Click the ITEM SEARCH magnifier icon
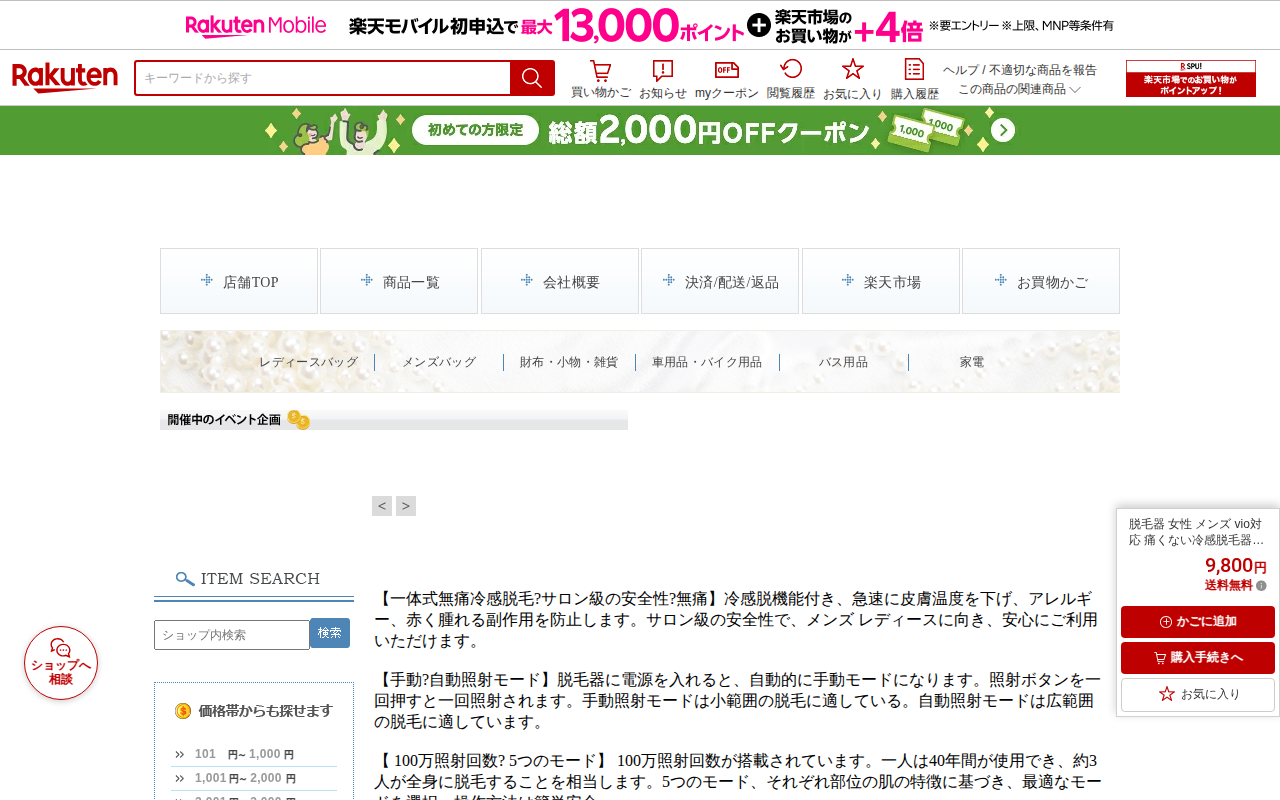Image resolution: width=1280 pixels, height=800 pixels. (185, 579)
